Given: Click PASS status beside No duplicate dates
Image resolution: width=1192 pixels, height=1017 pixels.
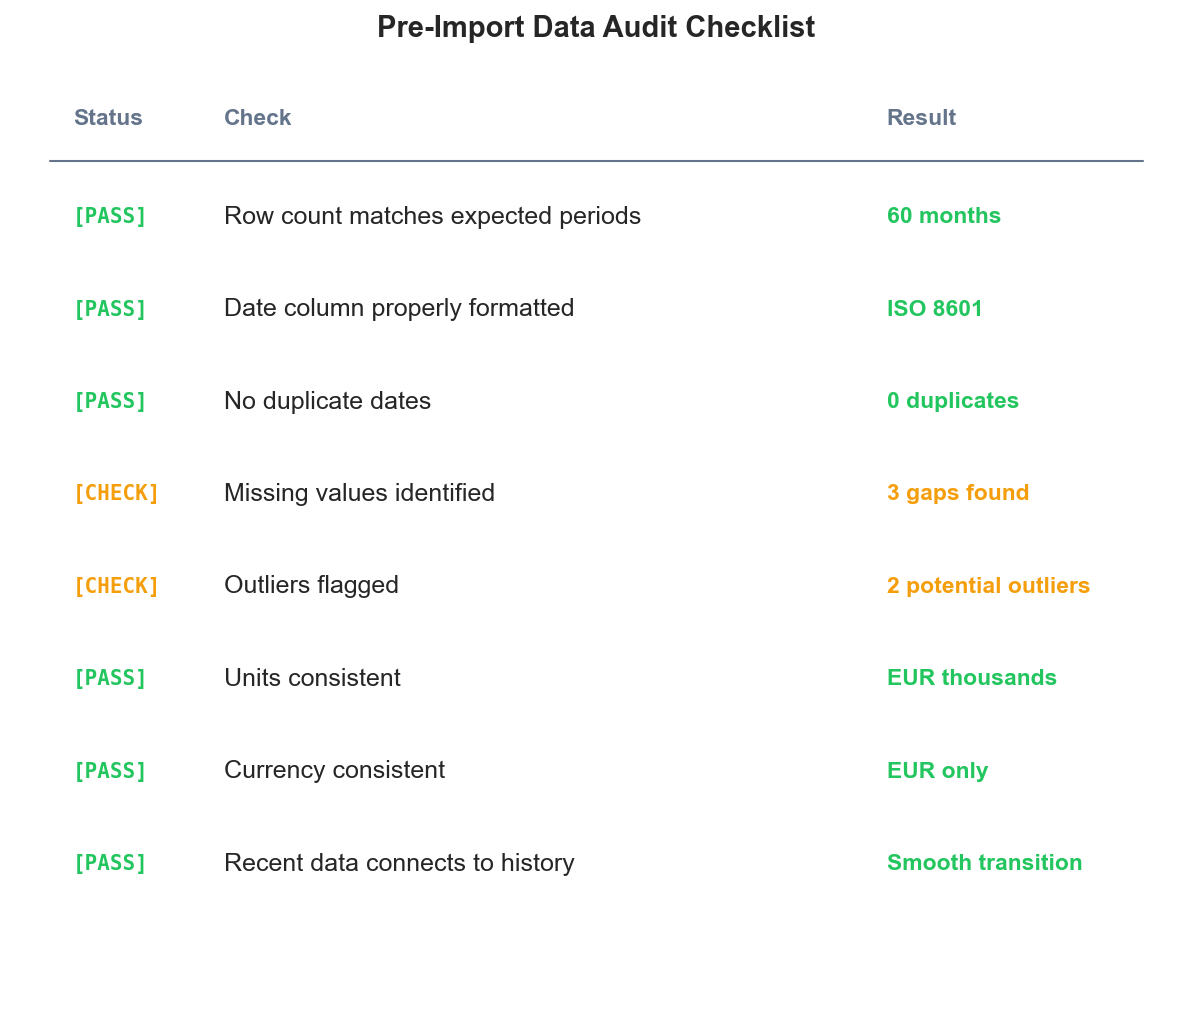Looking at the screenshot, I should 110,401.
